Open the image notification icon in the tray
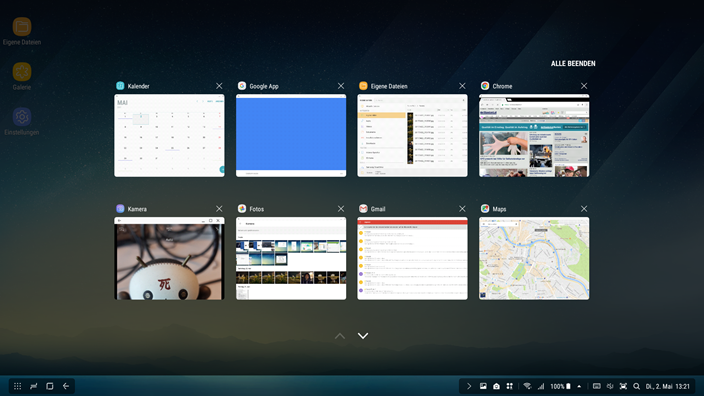 (x=483, y=386)
